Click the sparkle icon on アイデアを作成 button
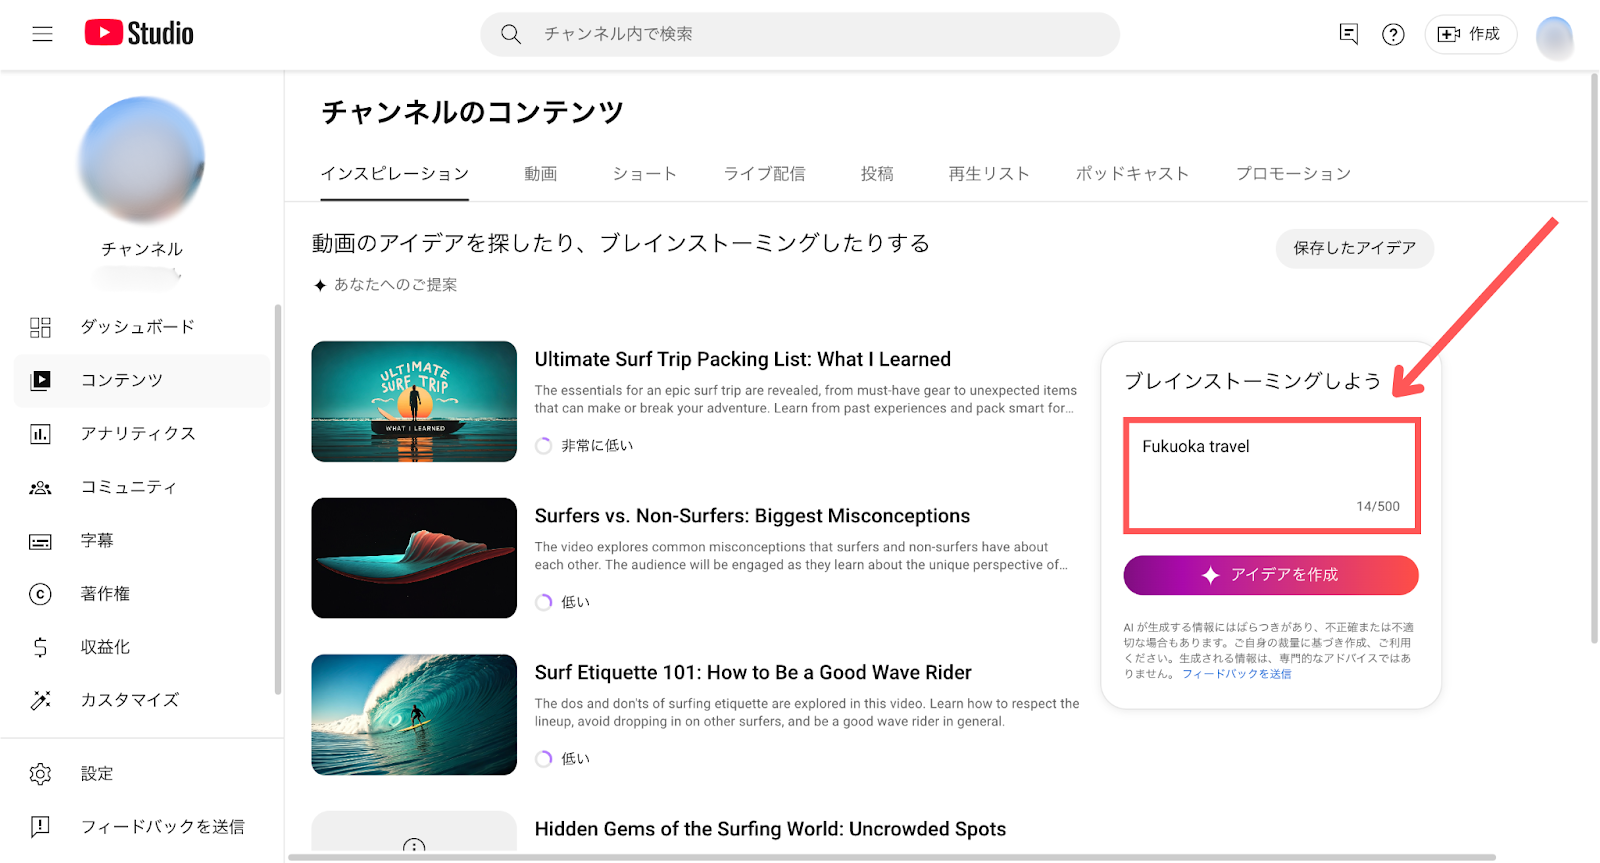Screen dimensions: 1600x863 pyautogui.click(x=1211, y=575)
